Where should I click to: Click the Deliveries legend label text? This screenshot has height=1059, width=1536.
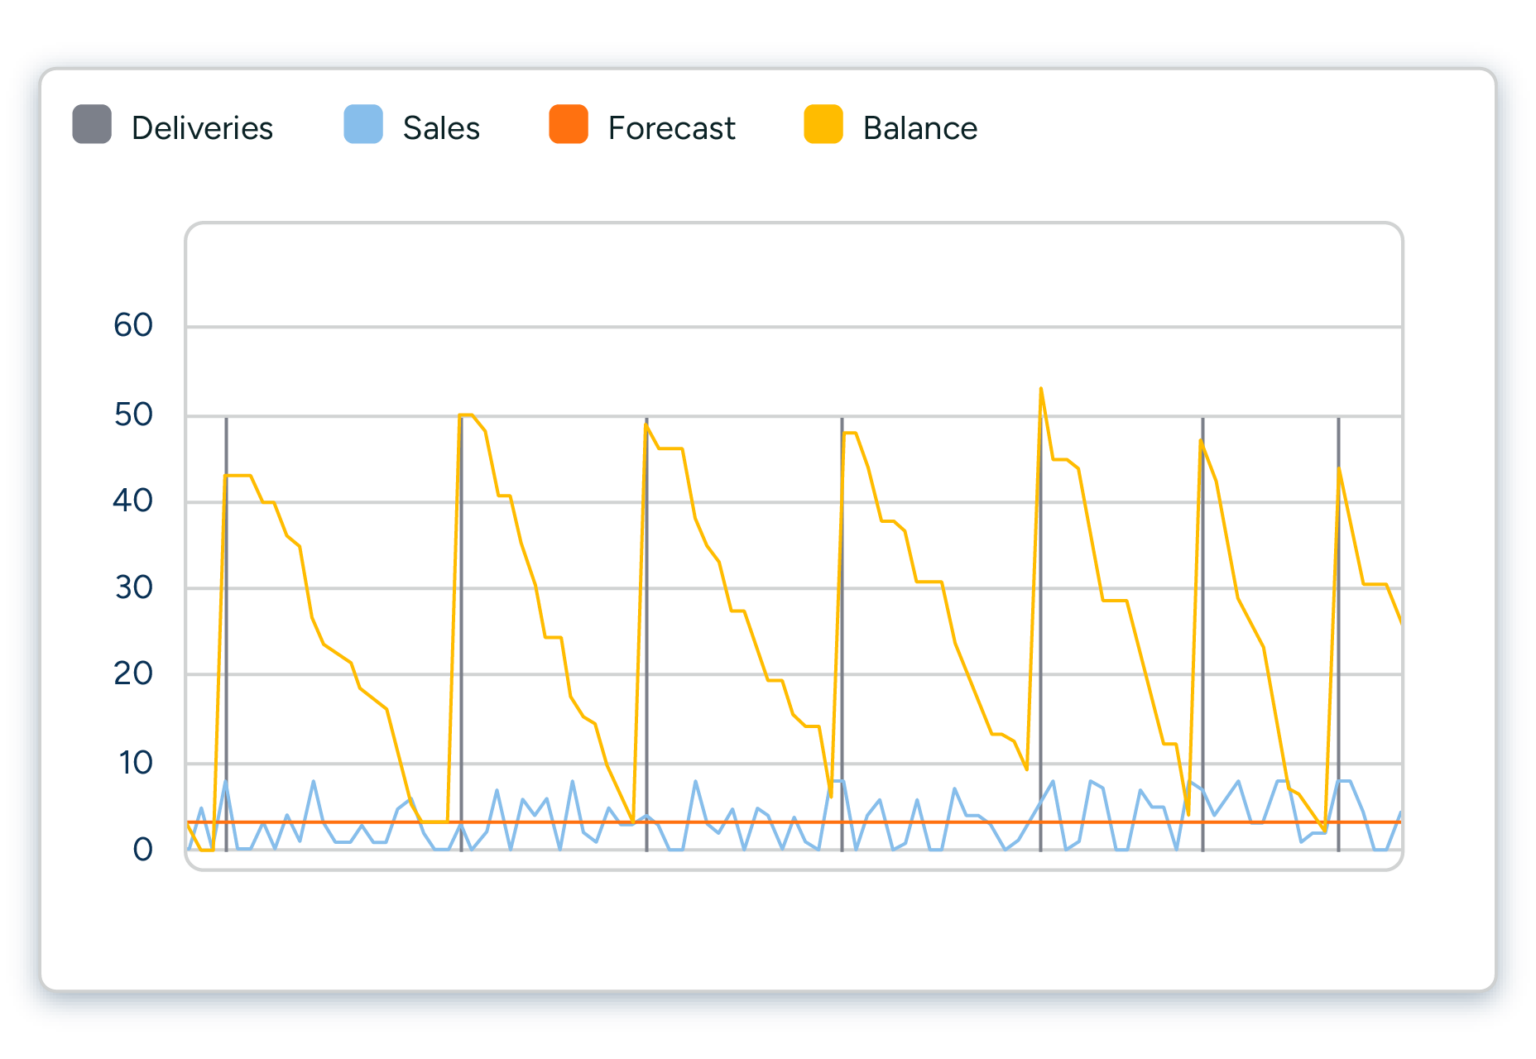(203, 127)
